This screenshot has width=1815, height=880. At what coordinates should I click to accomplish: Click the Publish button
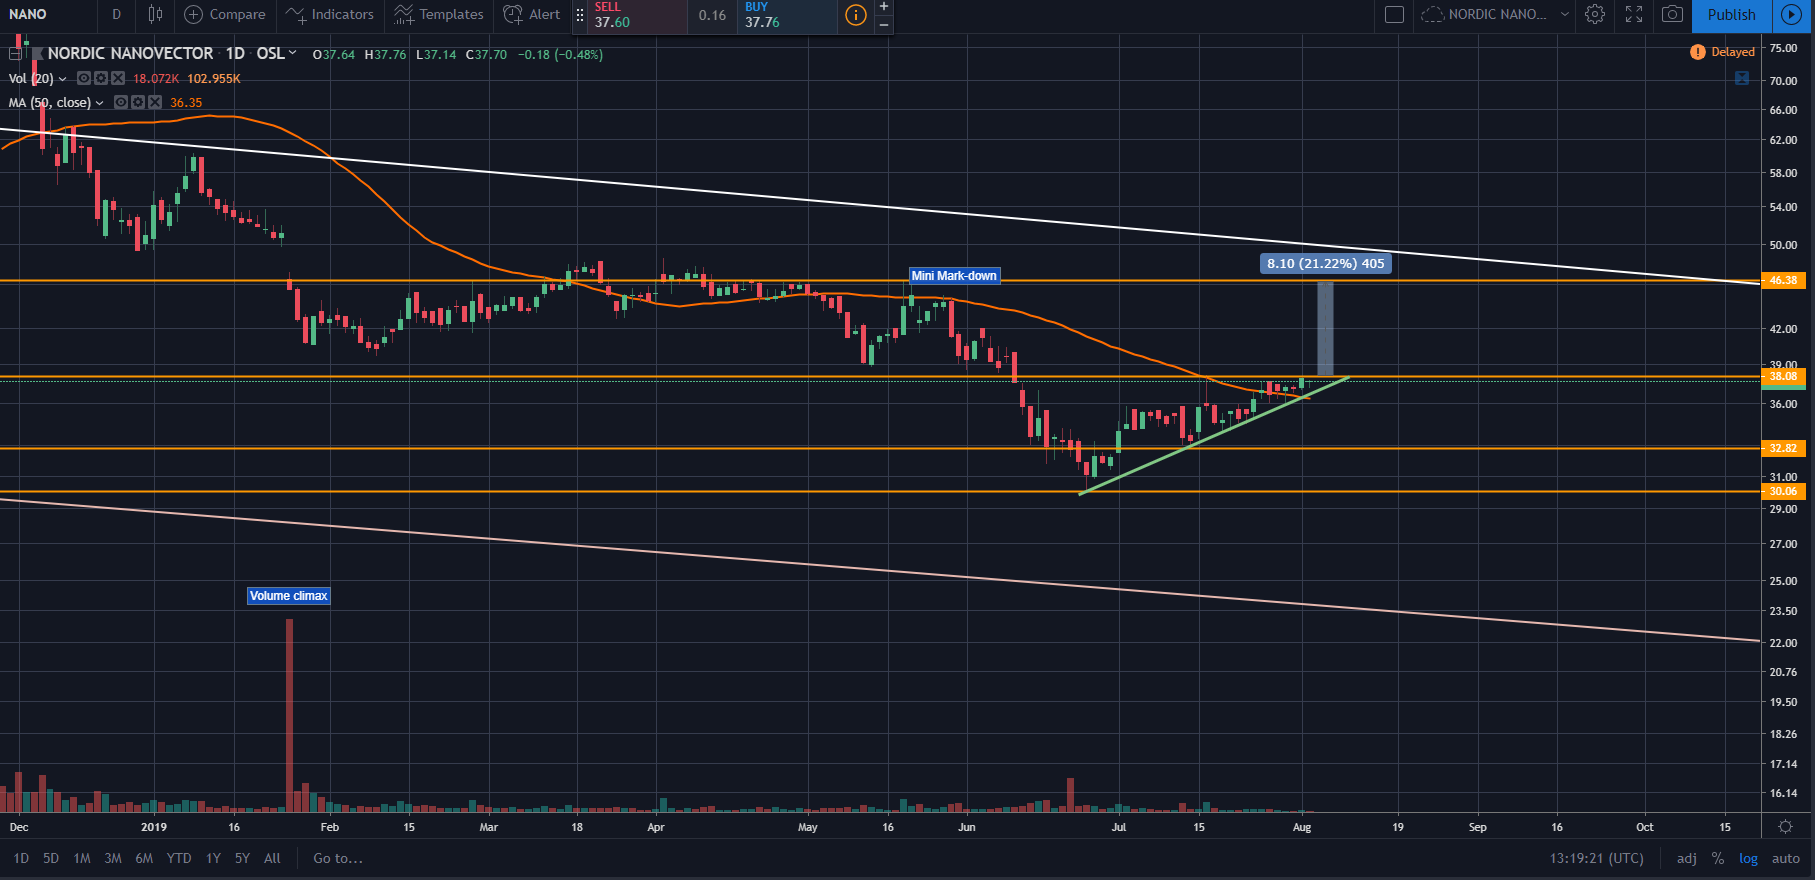(1731, 14)
